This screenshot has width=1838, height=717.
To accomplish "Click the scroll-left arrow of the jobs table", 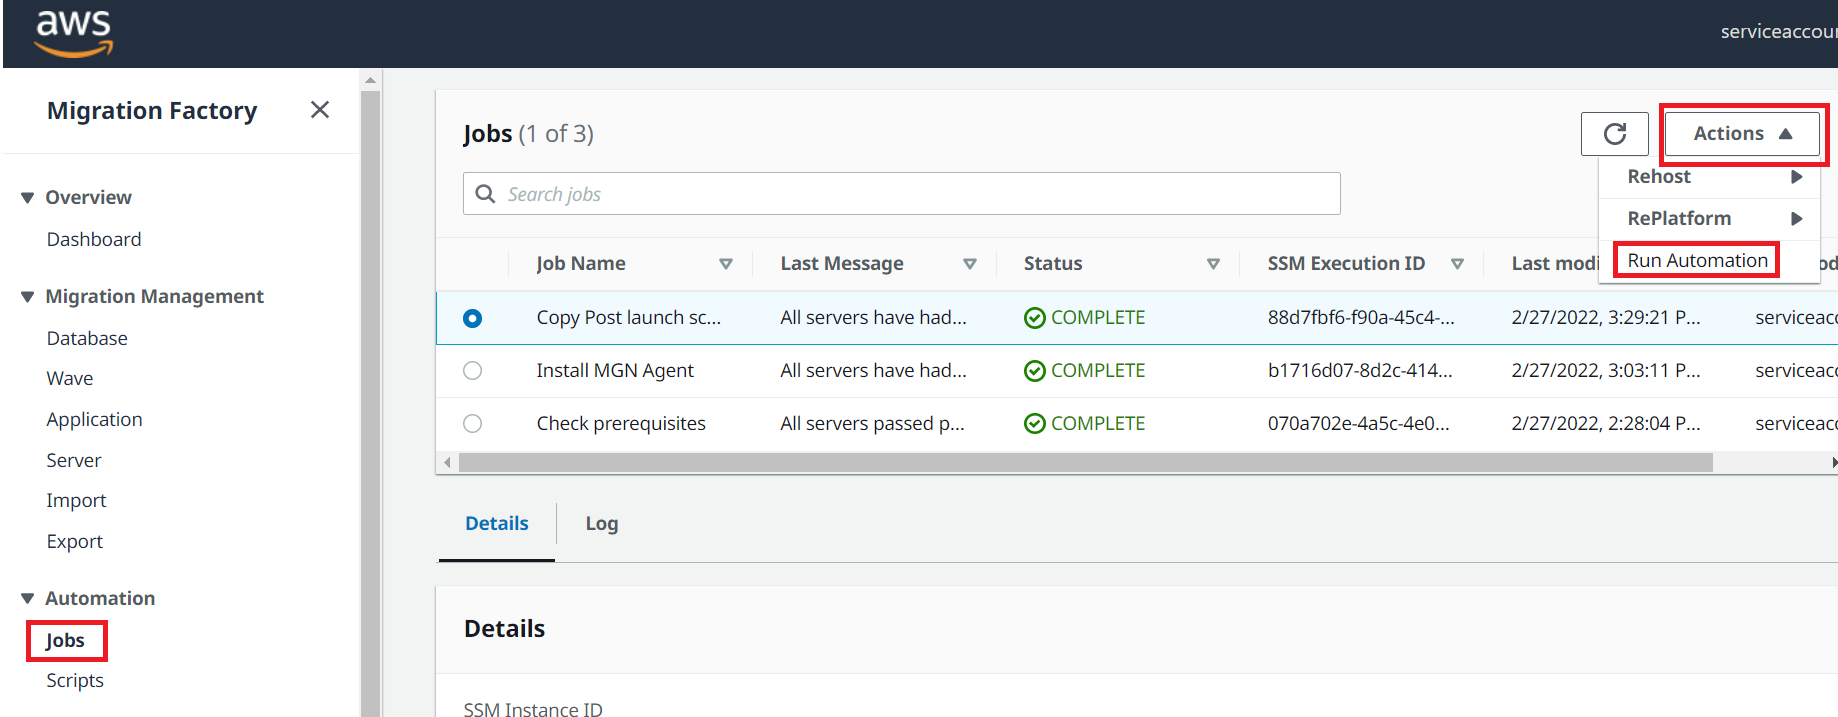I will coord(447,463).
